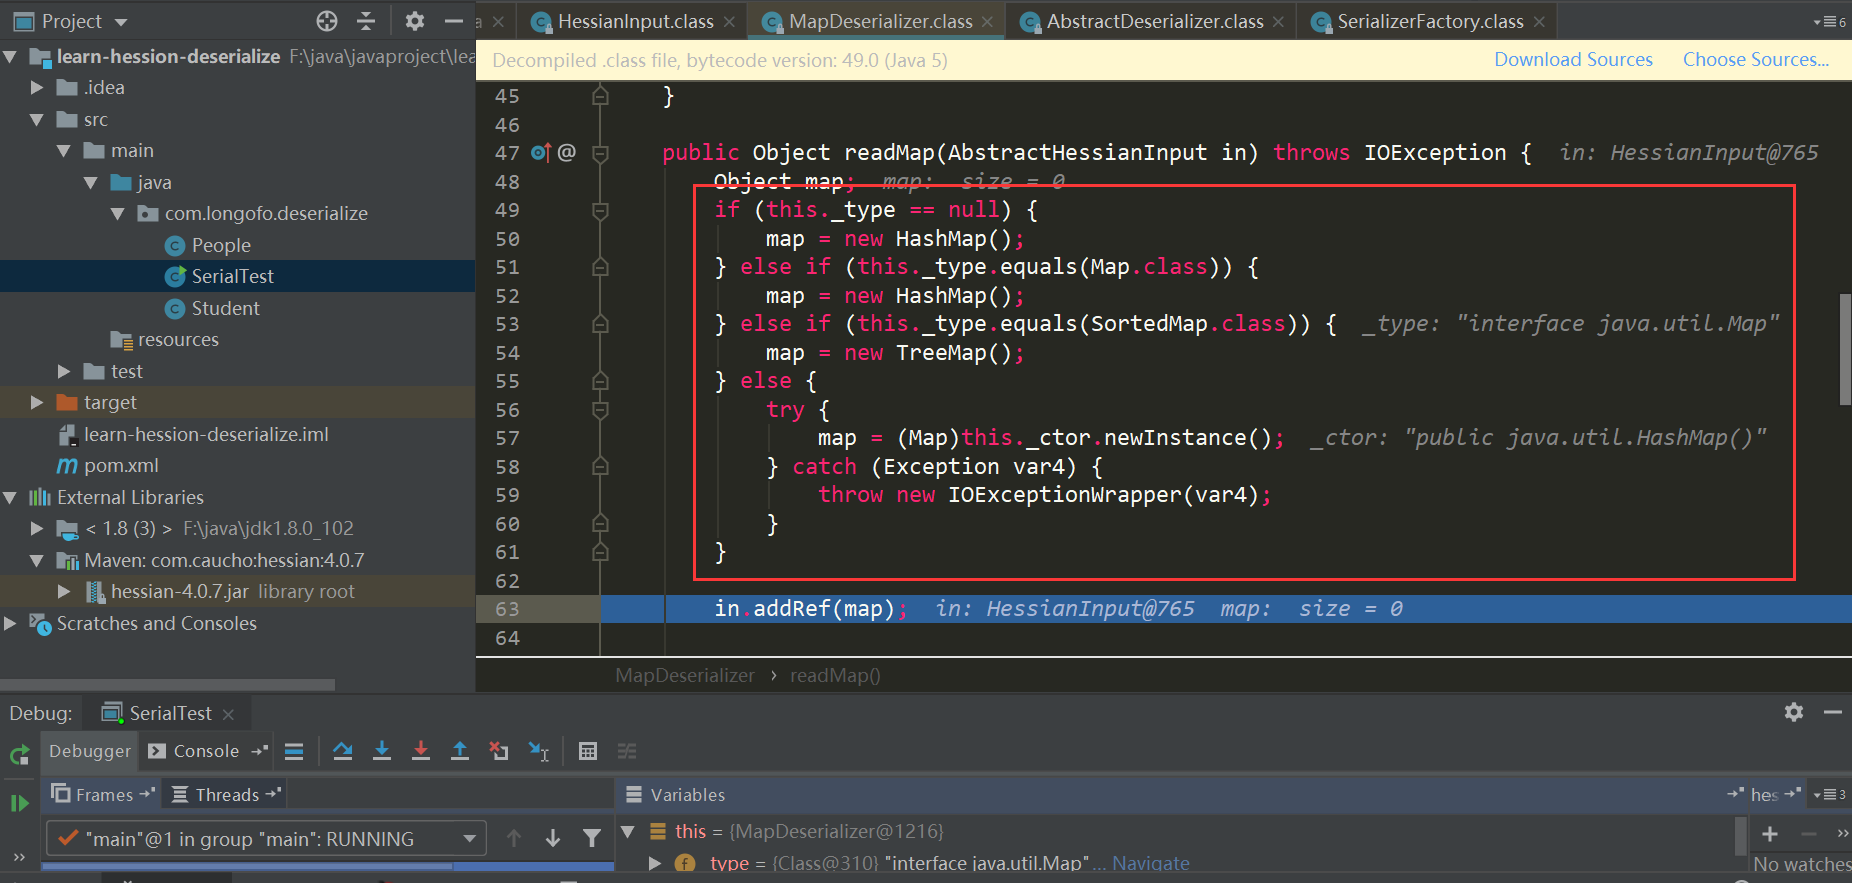The height and width of the screenshot is (883, 1852).
Task: Rerun SerialTest using the green rerun icon
Action: [19, 755]
